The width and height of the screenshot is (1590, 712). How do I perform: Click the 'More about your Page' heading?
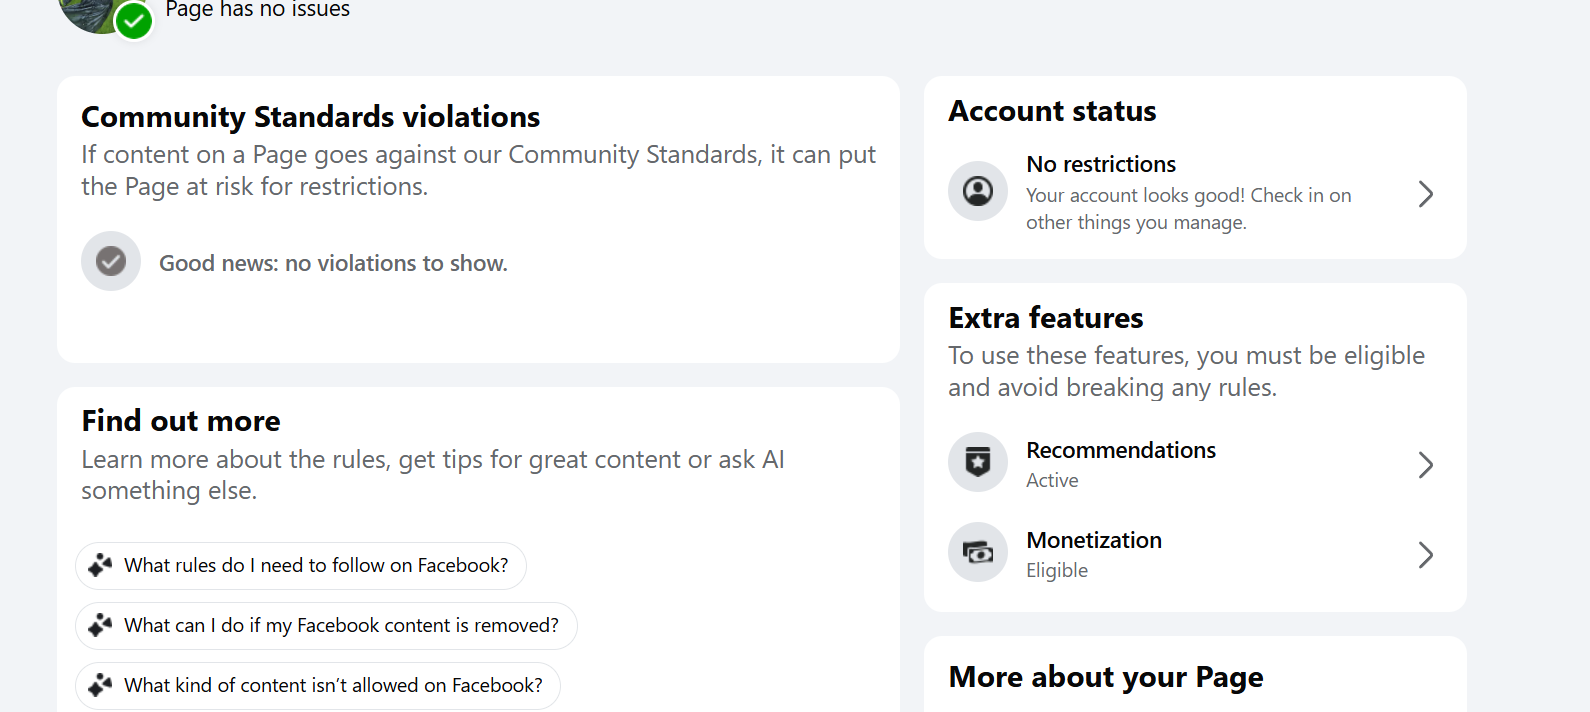coord(1105,677)
